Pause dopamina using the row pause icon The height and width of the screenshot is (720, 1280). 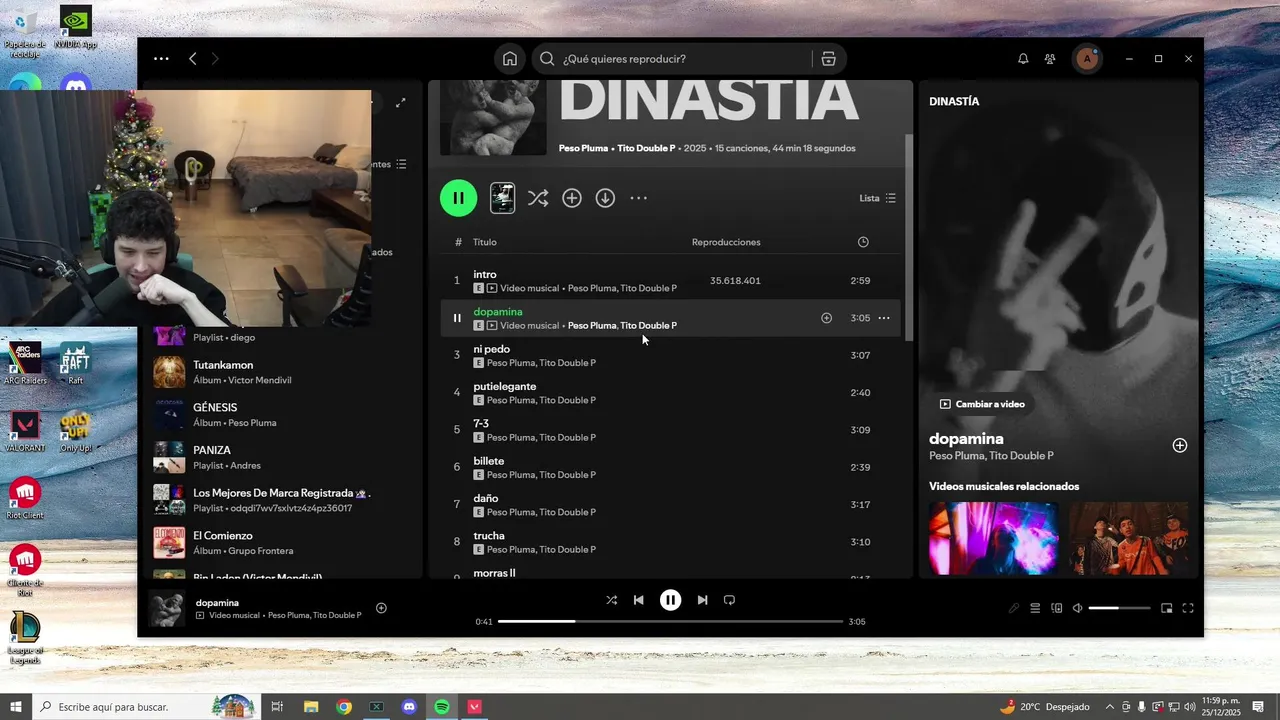[x=457, y=318]
